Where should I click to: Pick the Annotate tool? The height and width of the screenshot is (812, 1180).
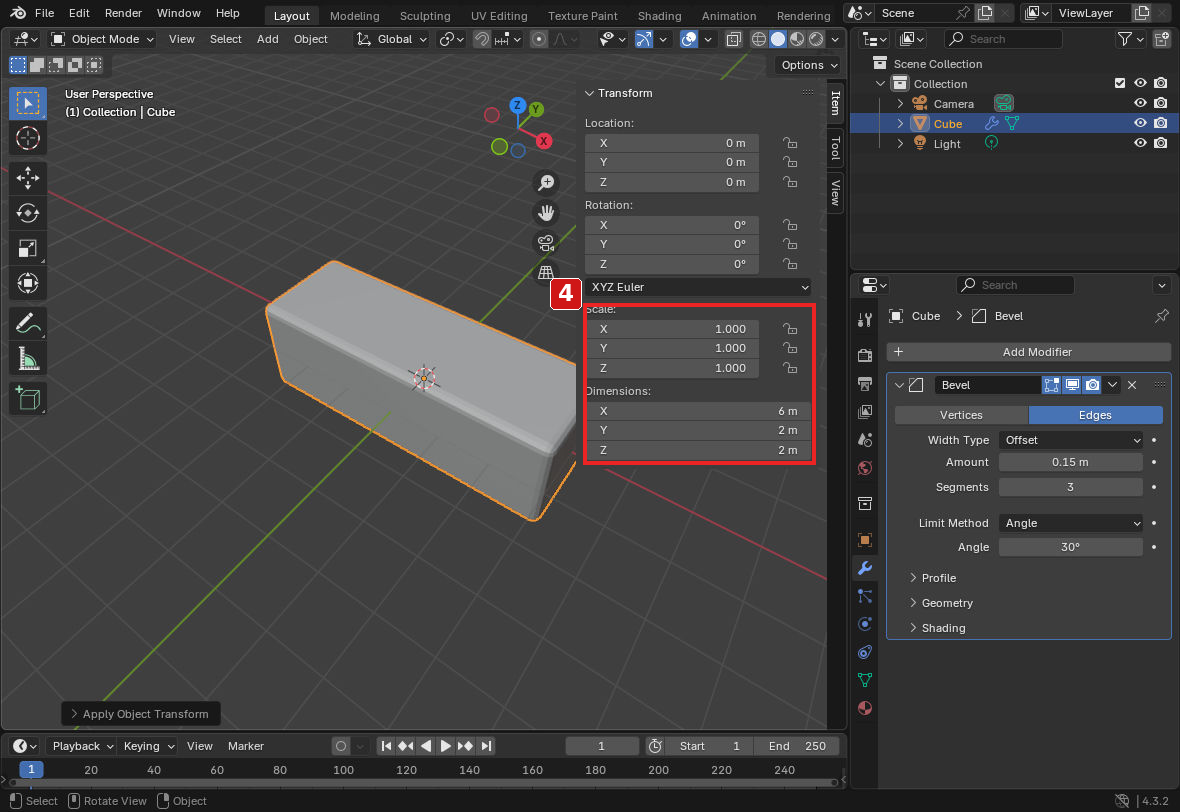tap(28, 324)
